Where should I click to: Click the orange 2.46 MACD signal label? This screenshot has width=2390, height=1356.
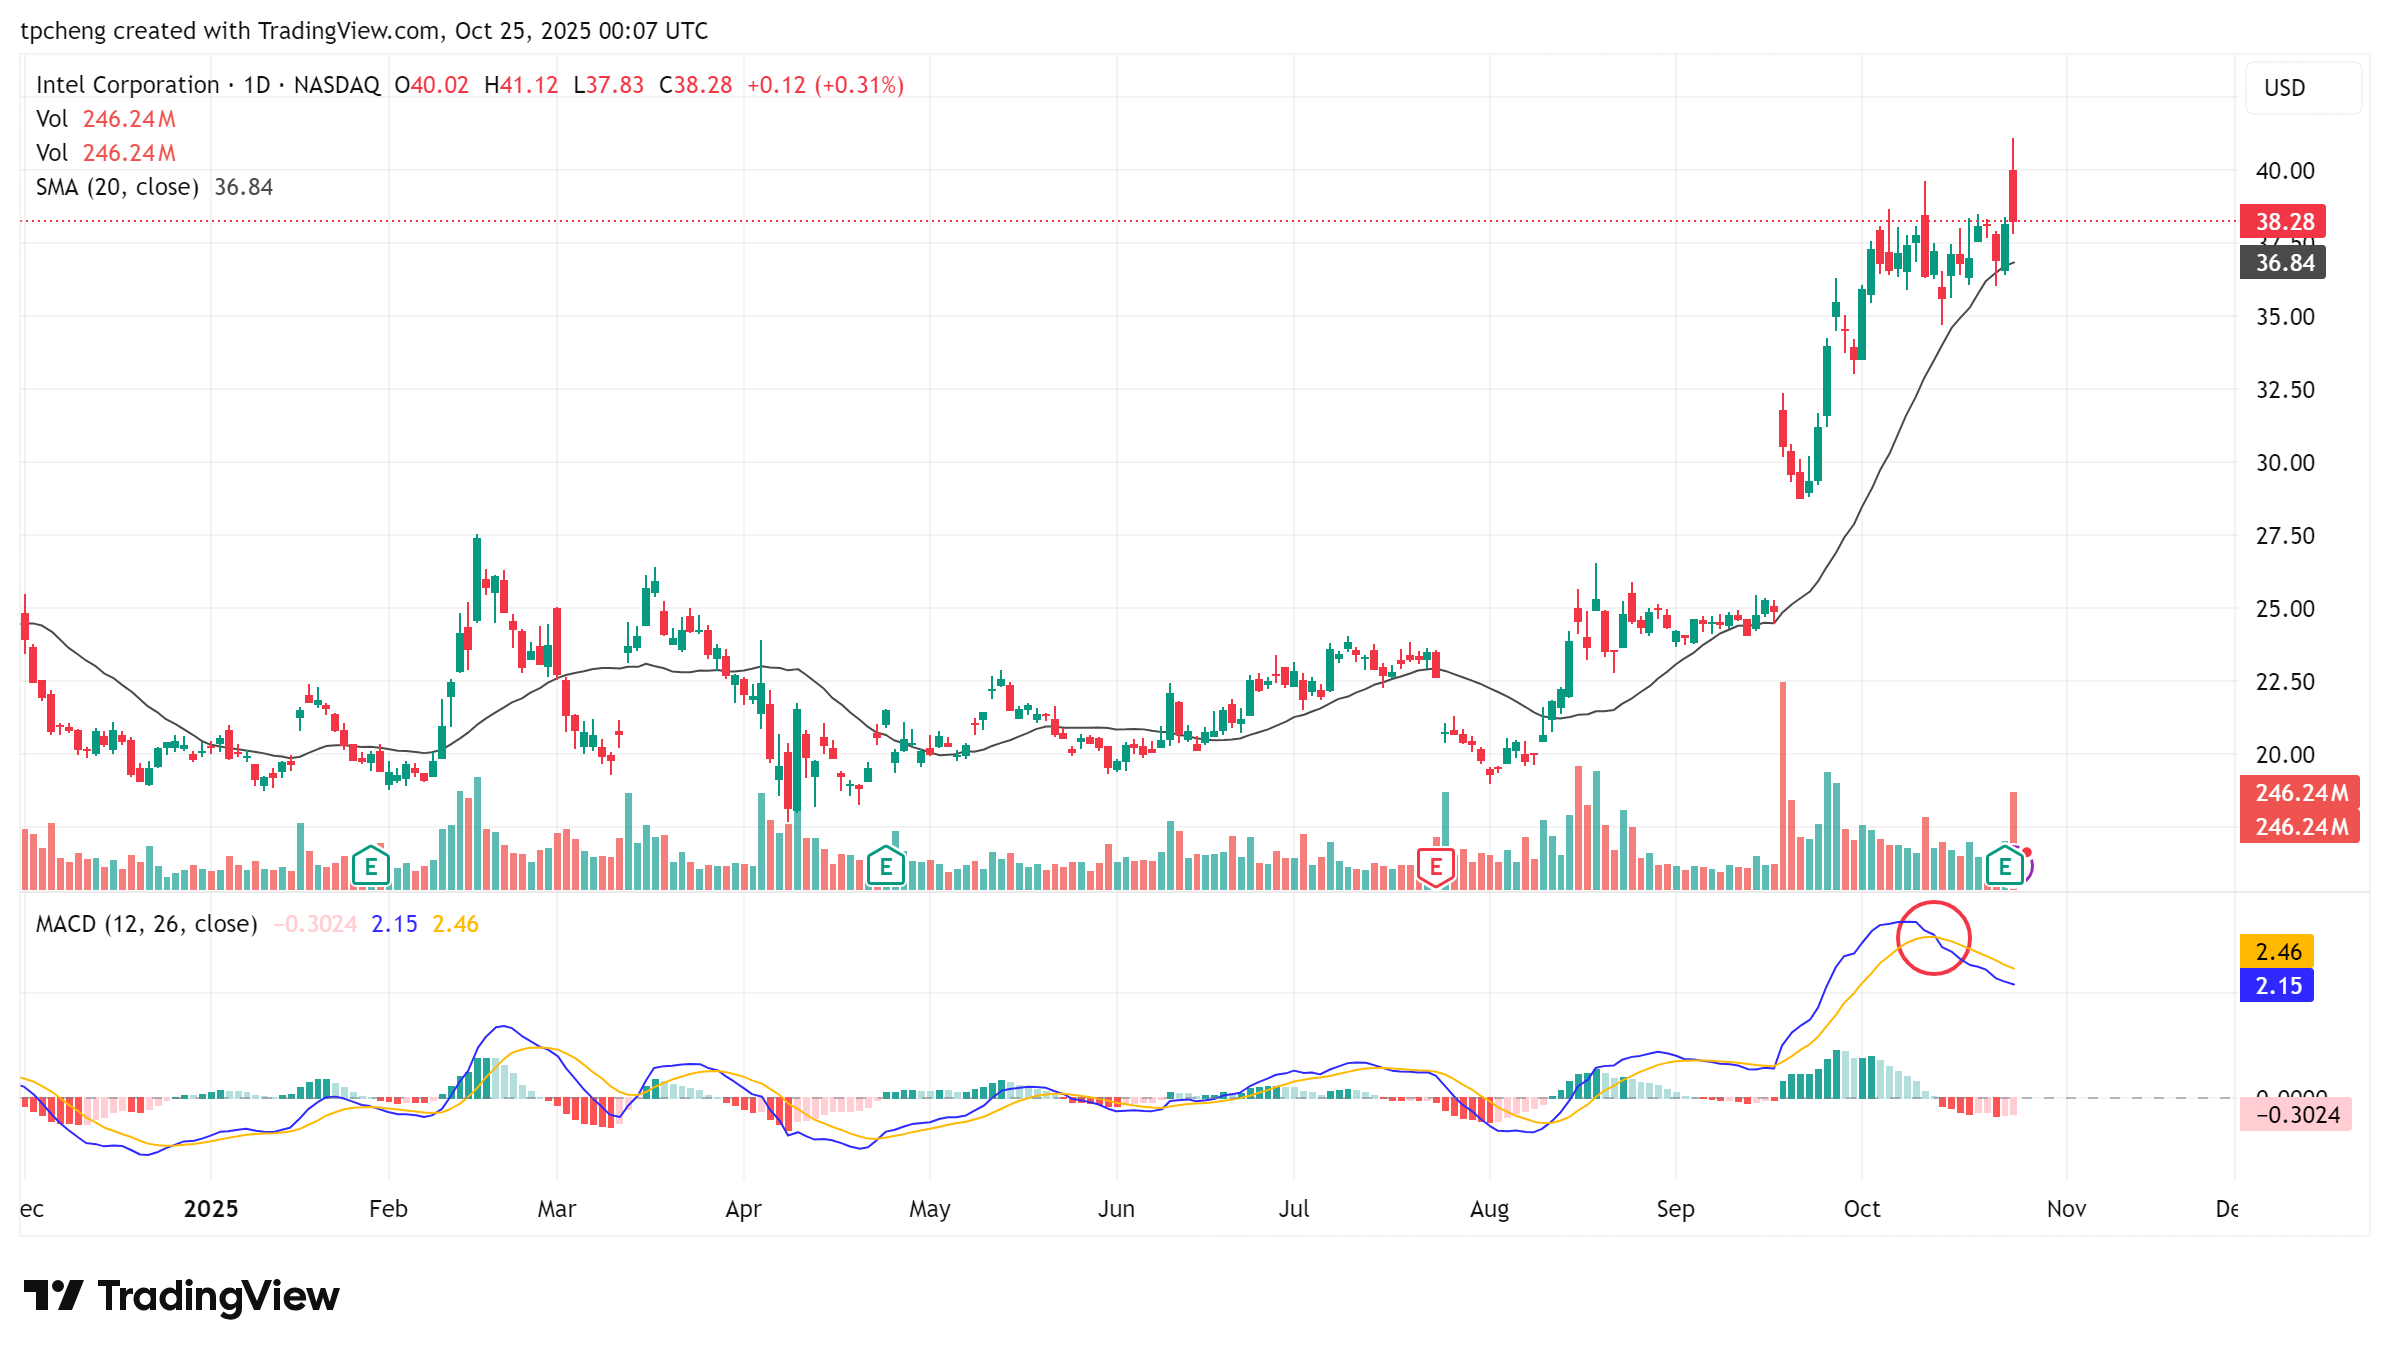pyautogui.click(x=2277, y=951)
